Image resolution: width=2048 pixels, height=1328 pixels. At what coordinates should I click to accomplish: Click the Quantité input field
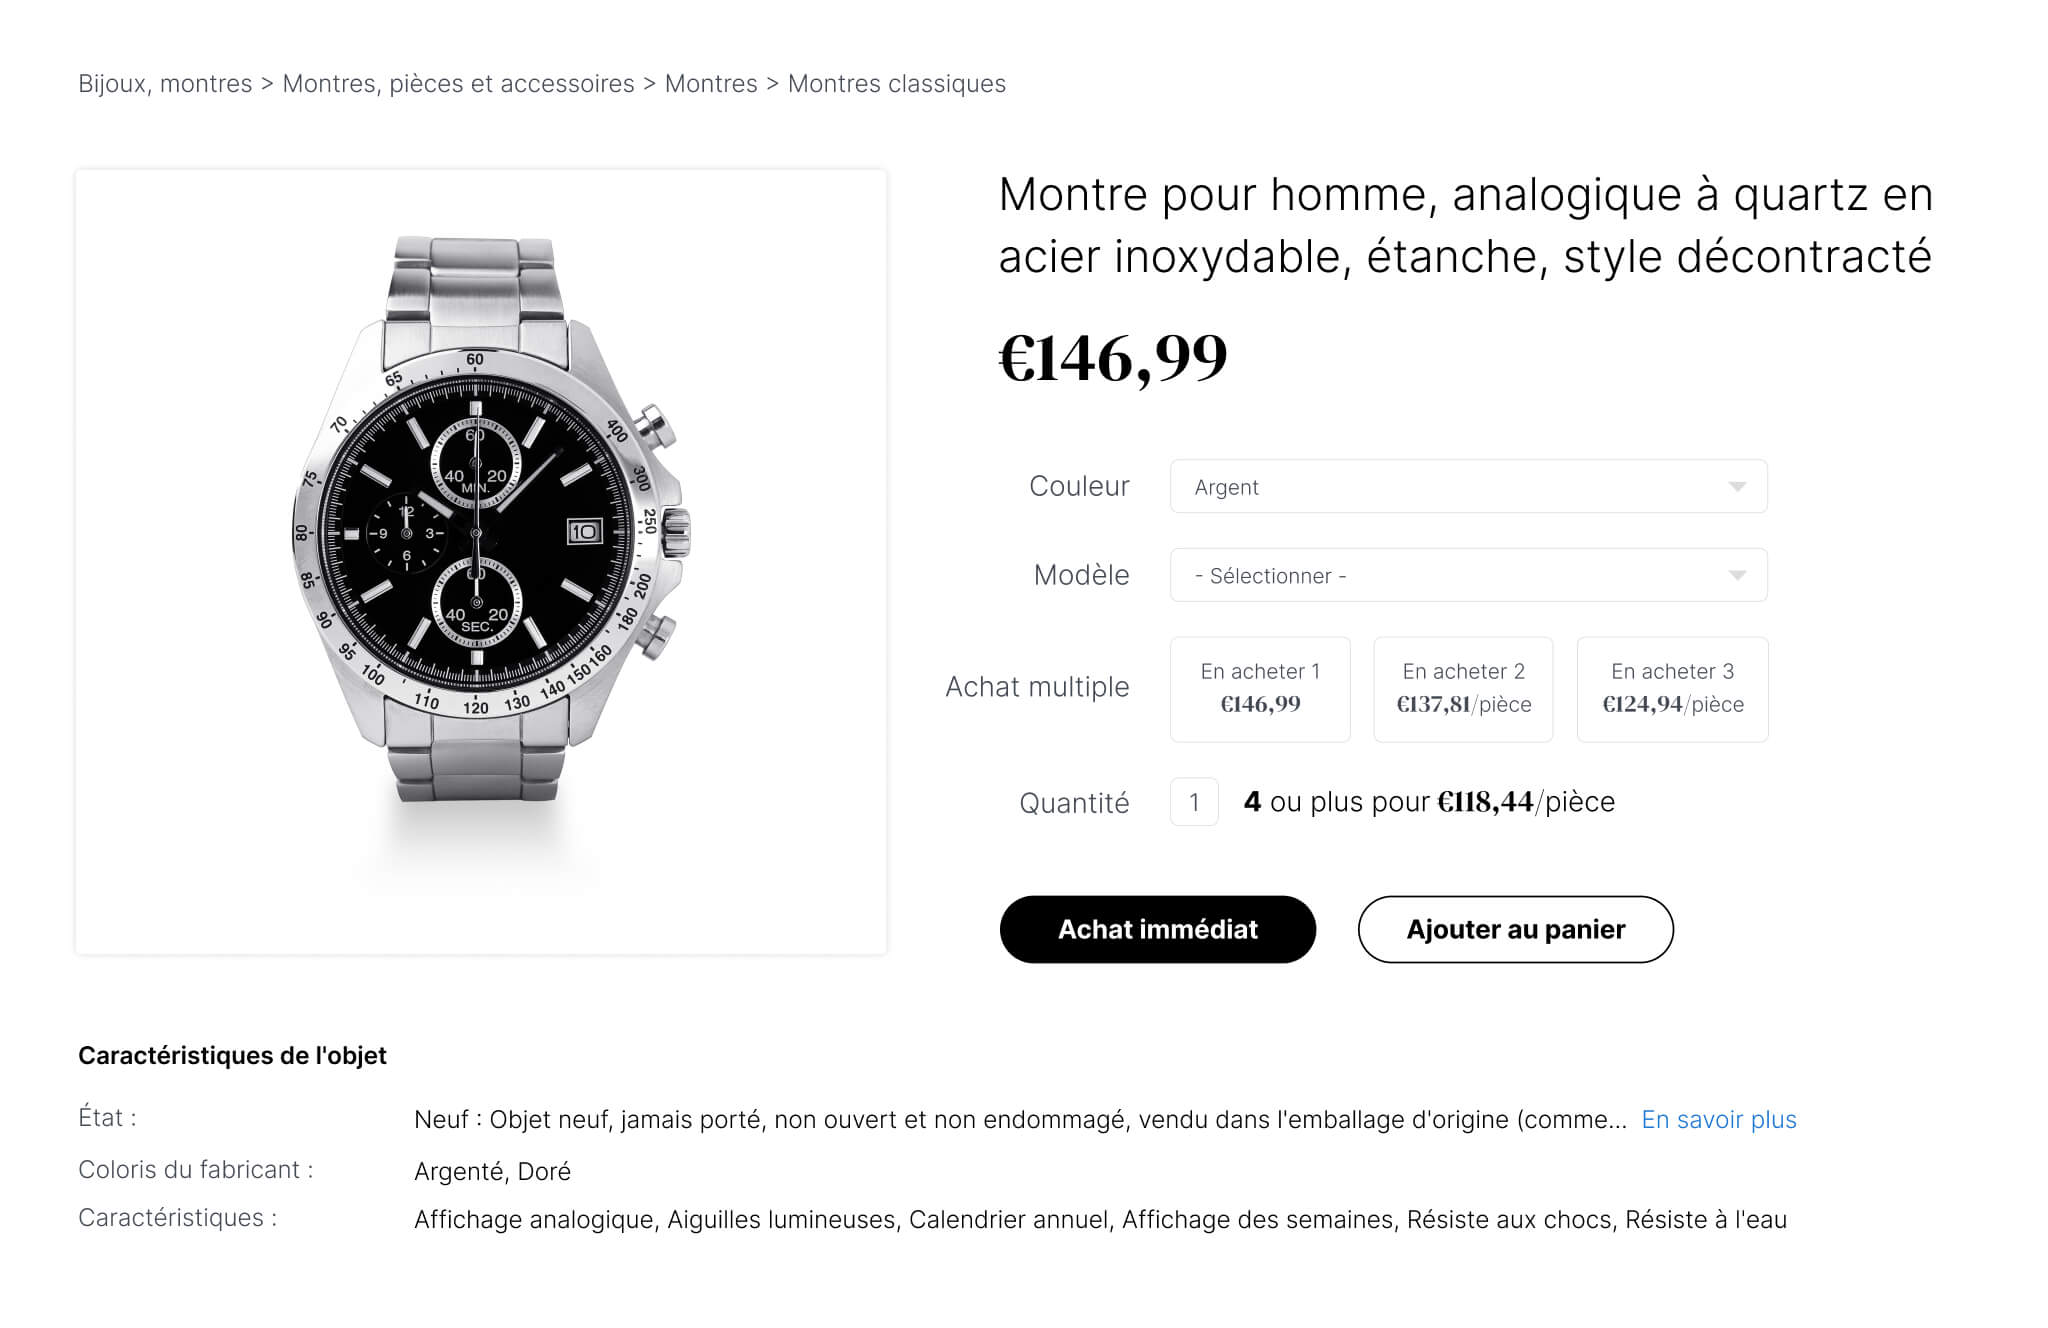point(1194,802)
